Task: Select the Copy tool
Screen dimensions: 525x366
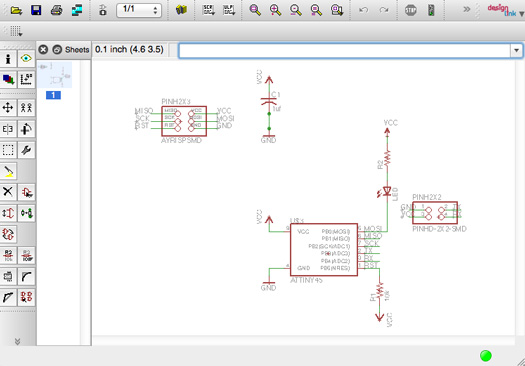Action: (26, 108)
